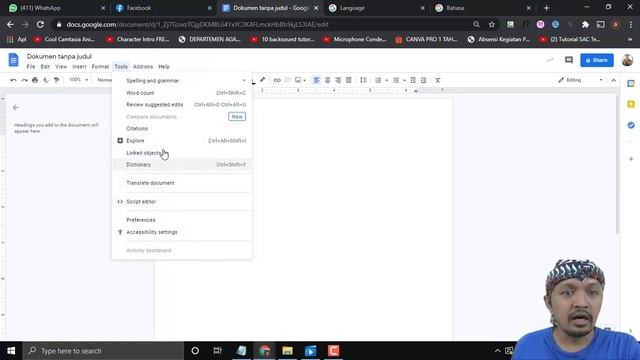Screen dimensions: 640x360
Task: Click the clear formatting icon
Action: pos(438,80)
